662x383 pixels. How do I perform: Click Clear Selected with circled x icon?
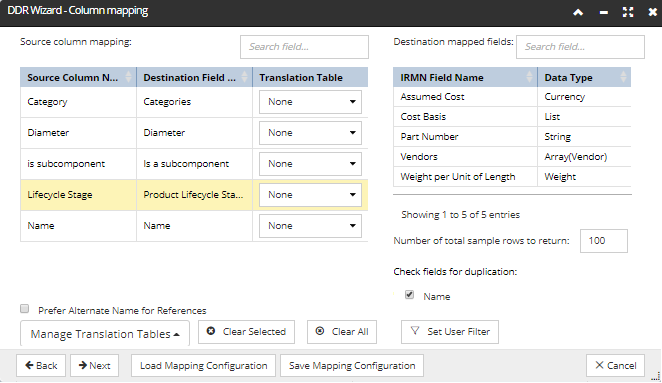click(x=246, y=332)
